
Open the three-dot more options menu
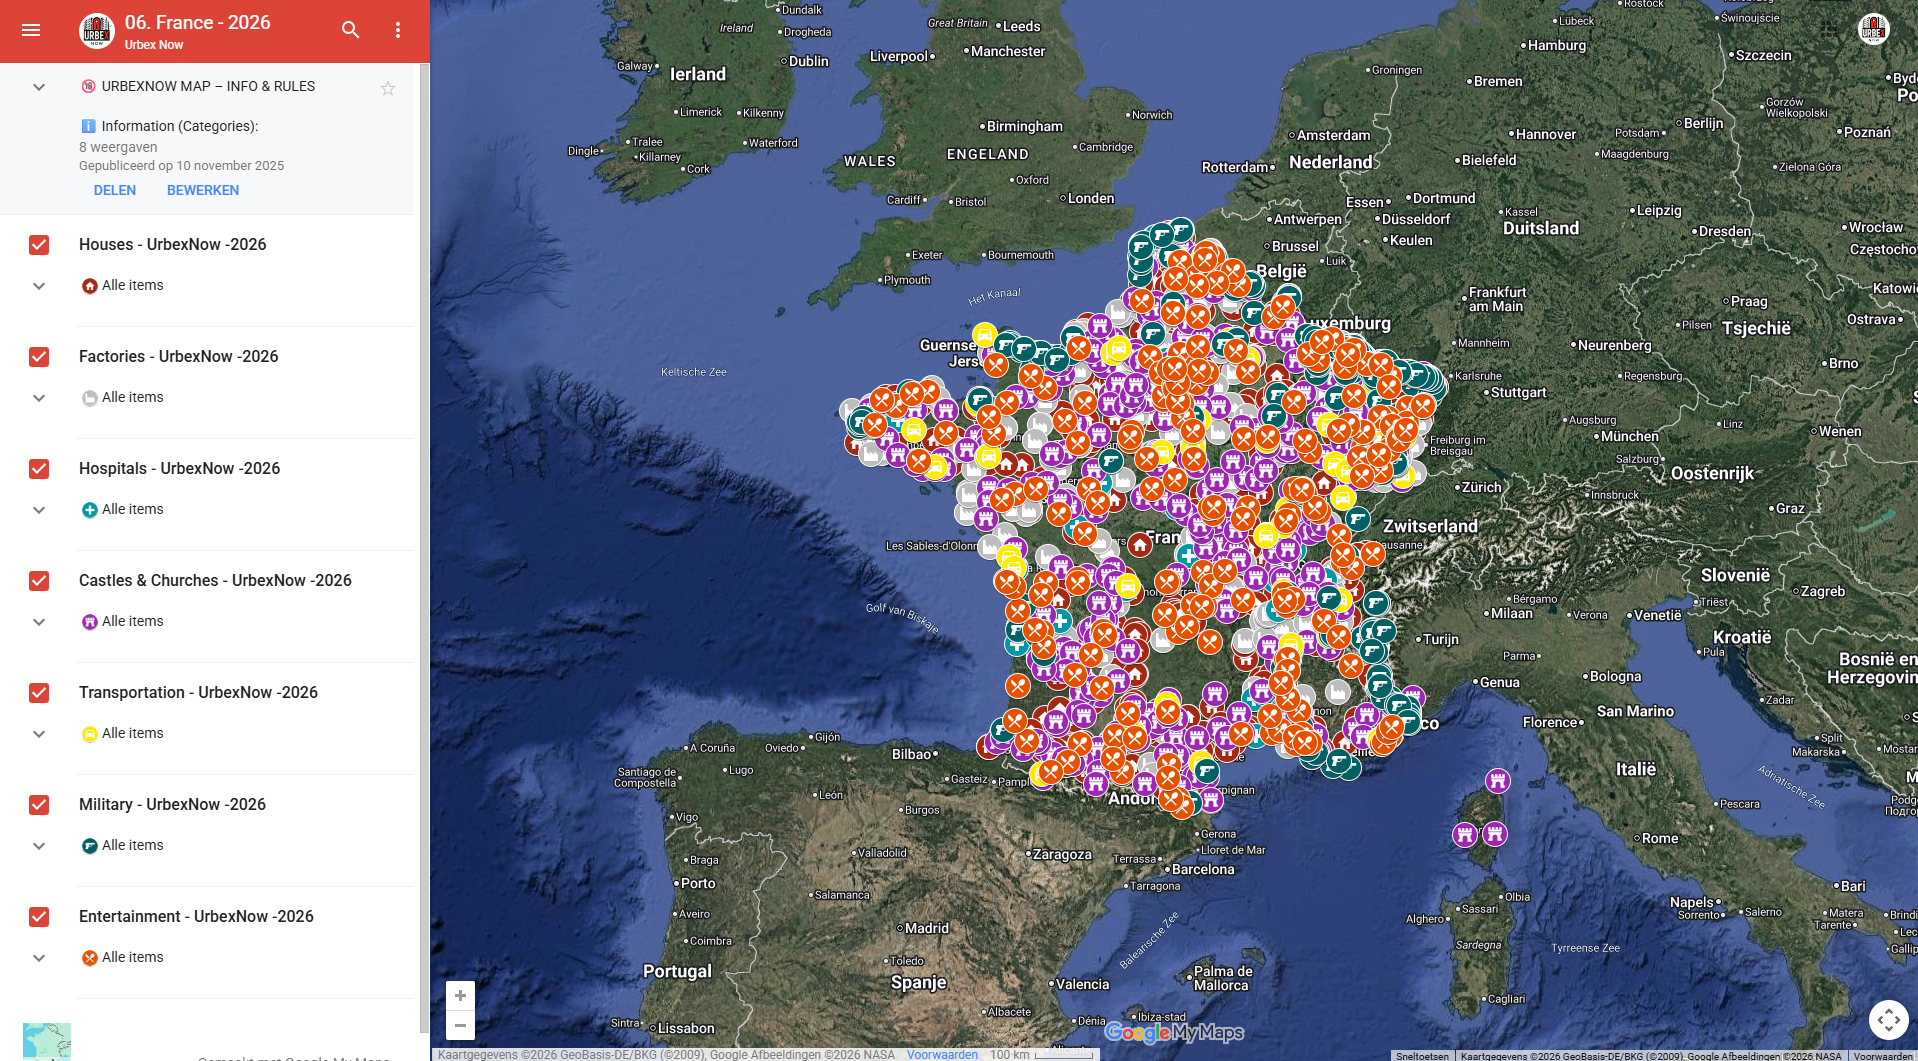(x=398, y=30)
